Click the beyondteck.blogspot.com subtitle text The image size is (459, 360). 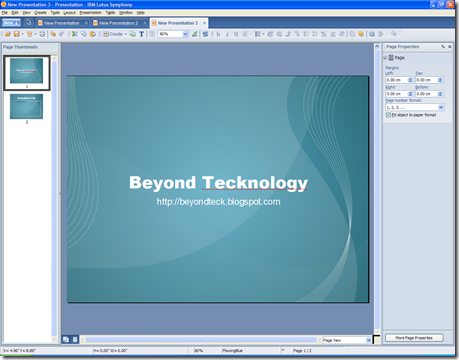point(218,202)
